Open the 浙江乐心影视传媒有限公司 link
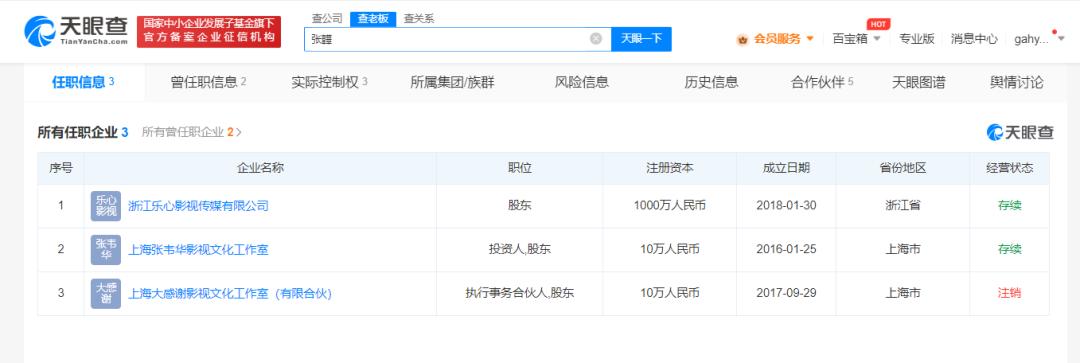Screen dimensions: 1080x363 (x=198, y=206)
